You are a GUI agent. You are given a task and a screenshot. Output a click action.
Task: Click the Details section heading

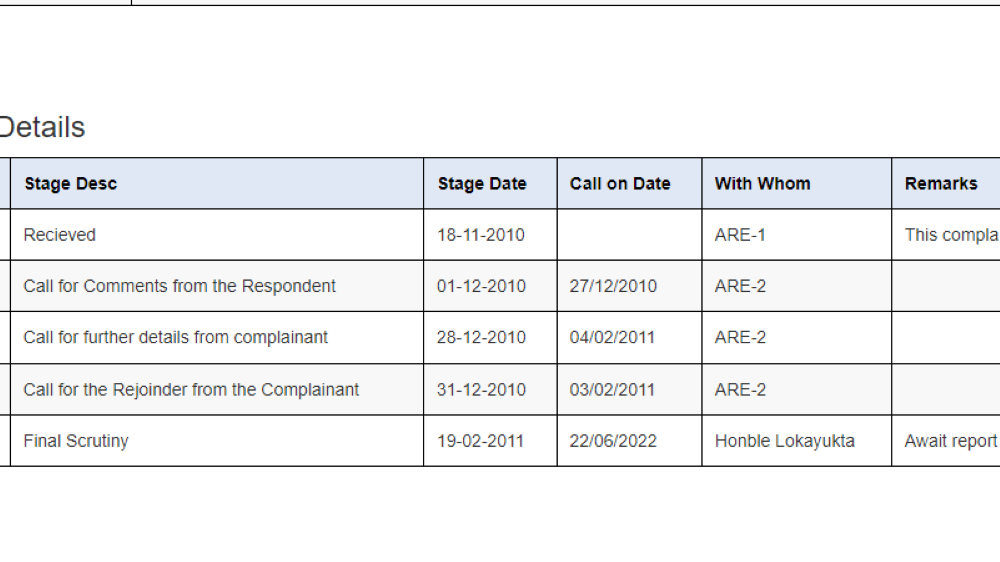tap(42, 128)
